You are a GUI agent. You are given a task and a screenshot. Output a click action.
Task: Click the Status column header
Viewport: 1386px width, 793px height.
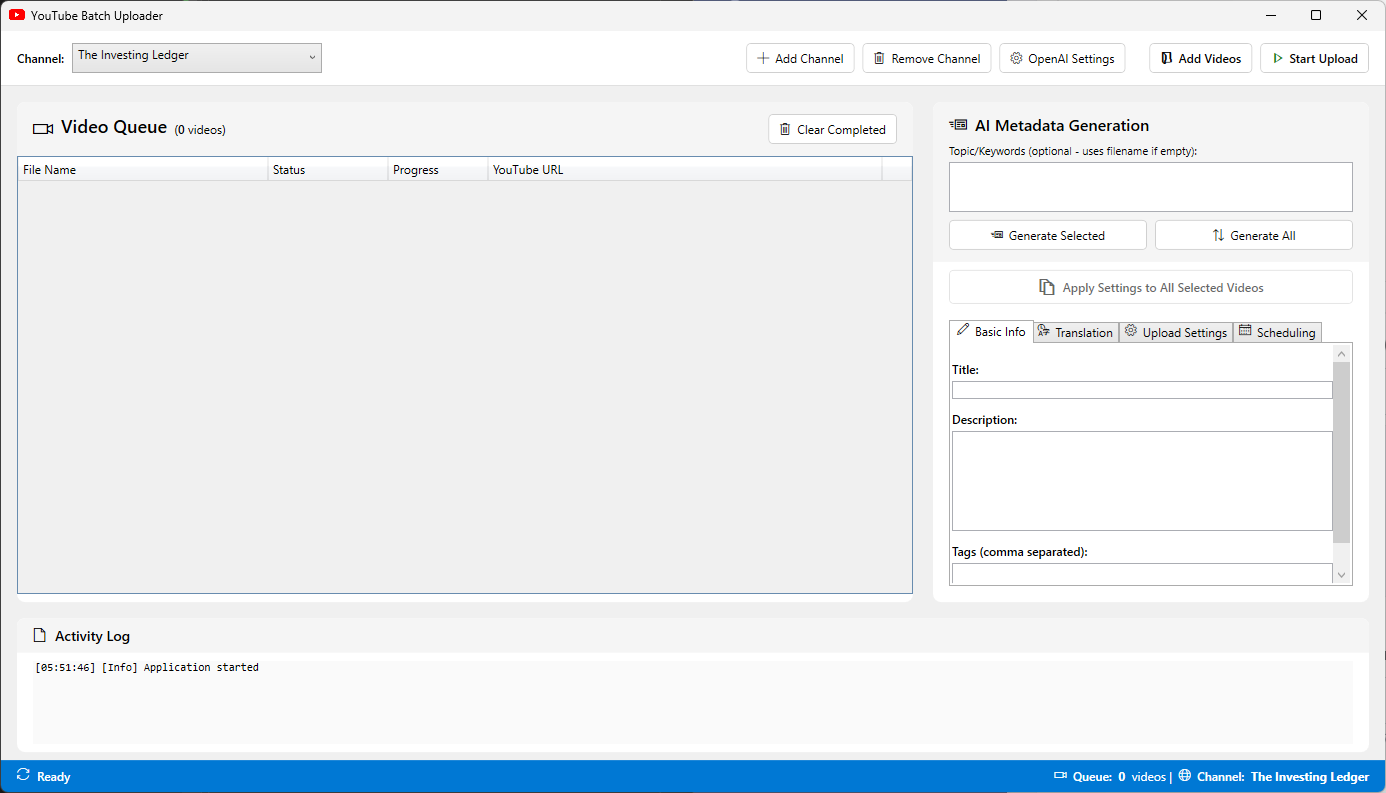click(328, 169)
